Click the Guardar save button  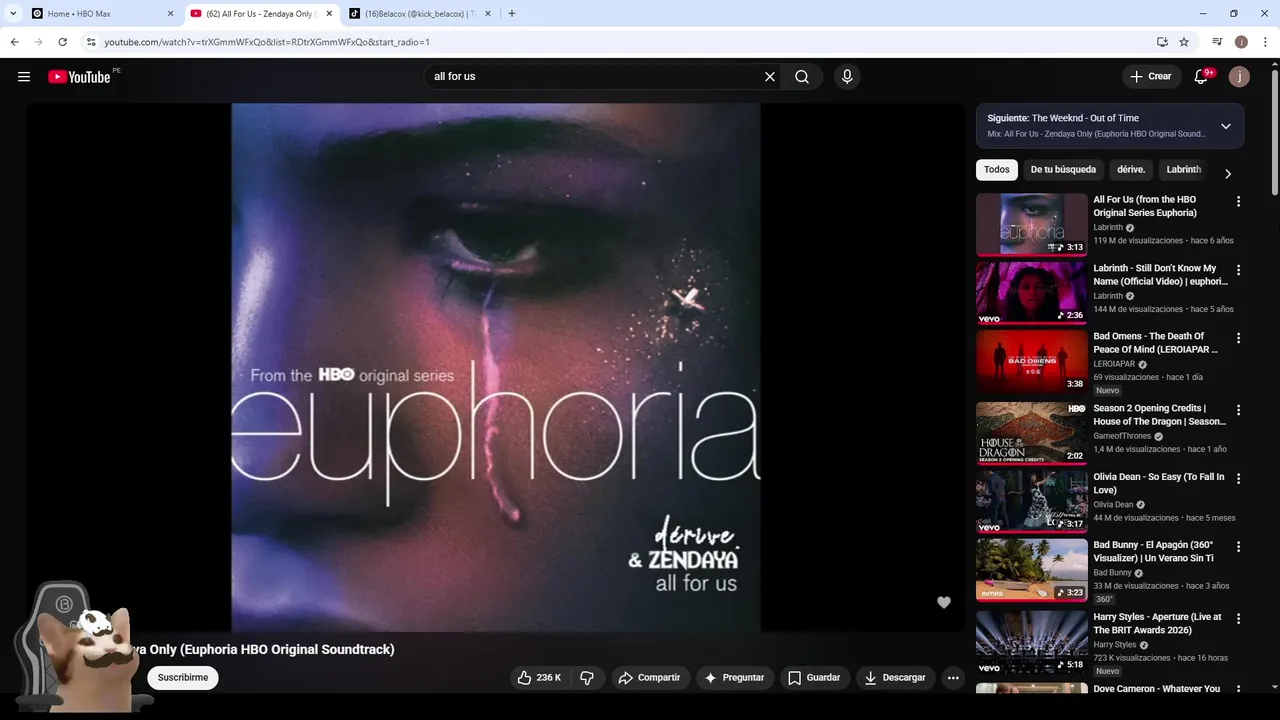(814, 678)
